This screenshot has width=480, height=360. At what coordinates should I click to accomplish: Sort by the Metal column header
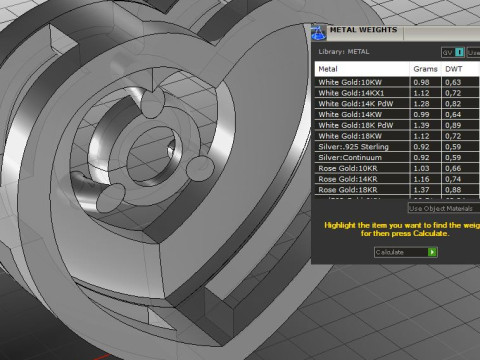362,69
